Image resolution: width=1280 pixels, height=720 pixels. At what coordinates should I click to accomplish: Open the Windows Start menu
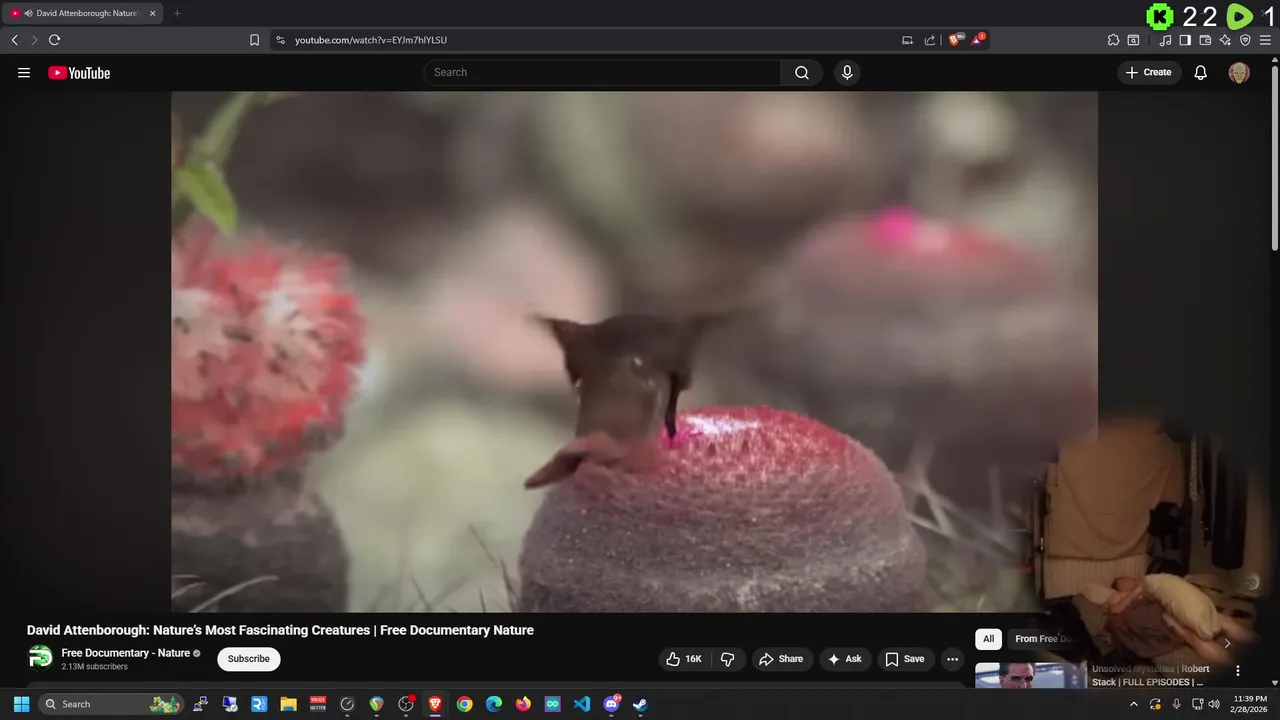click(x=21, y=704)
